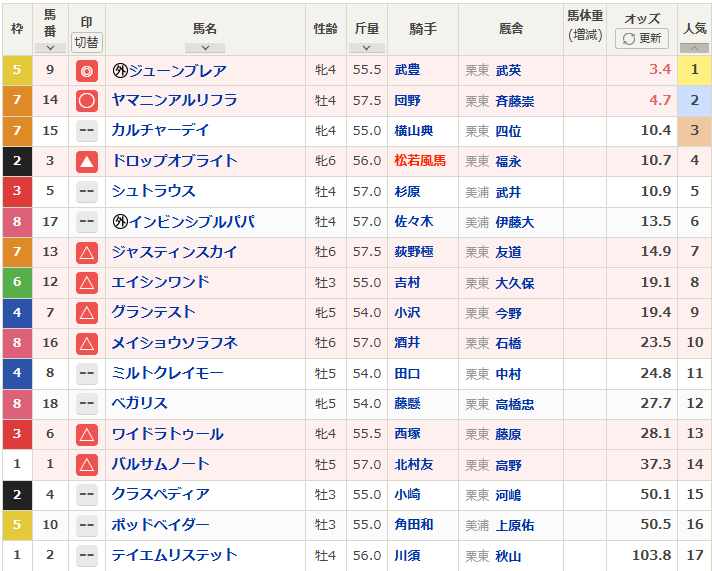This screenshot has width=712, height=571.
Task: Click the double-circle mark for ジューンブレア
Action: pos(87,71)
